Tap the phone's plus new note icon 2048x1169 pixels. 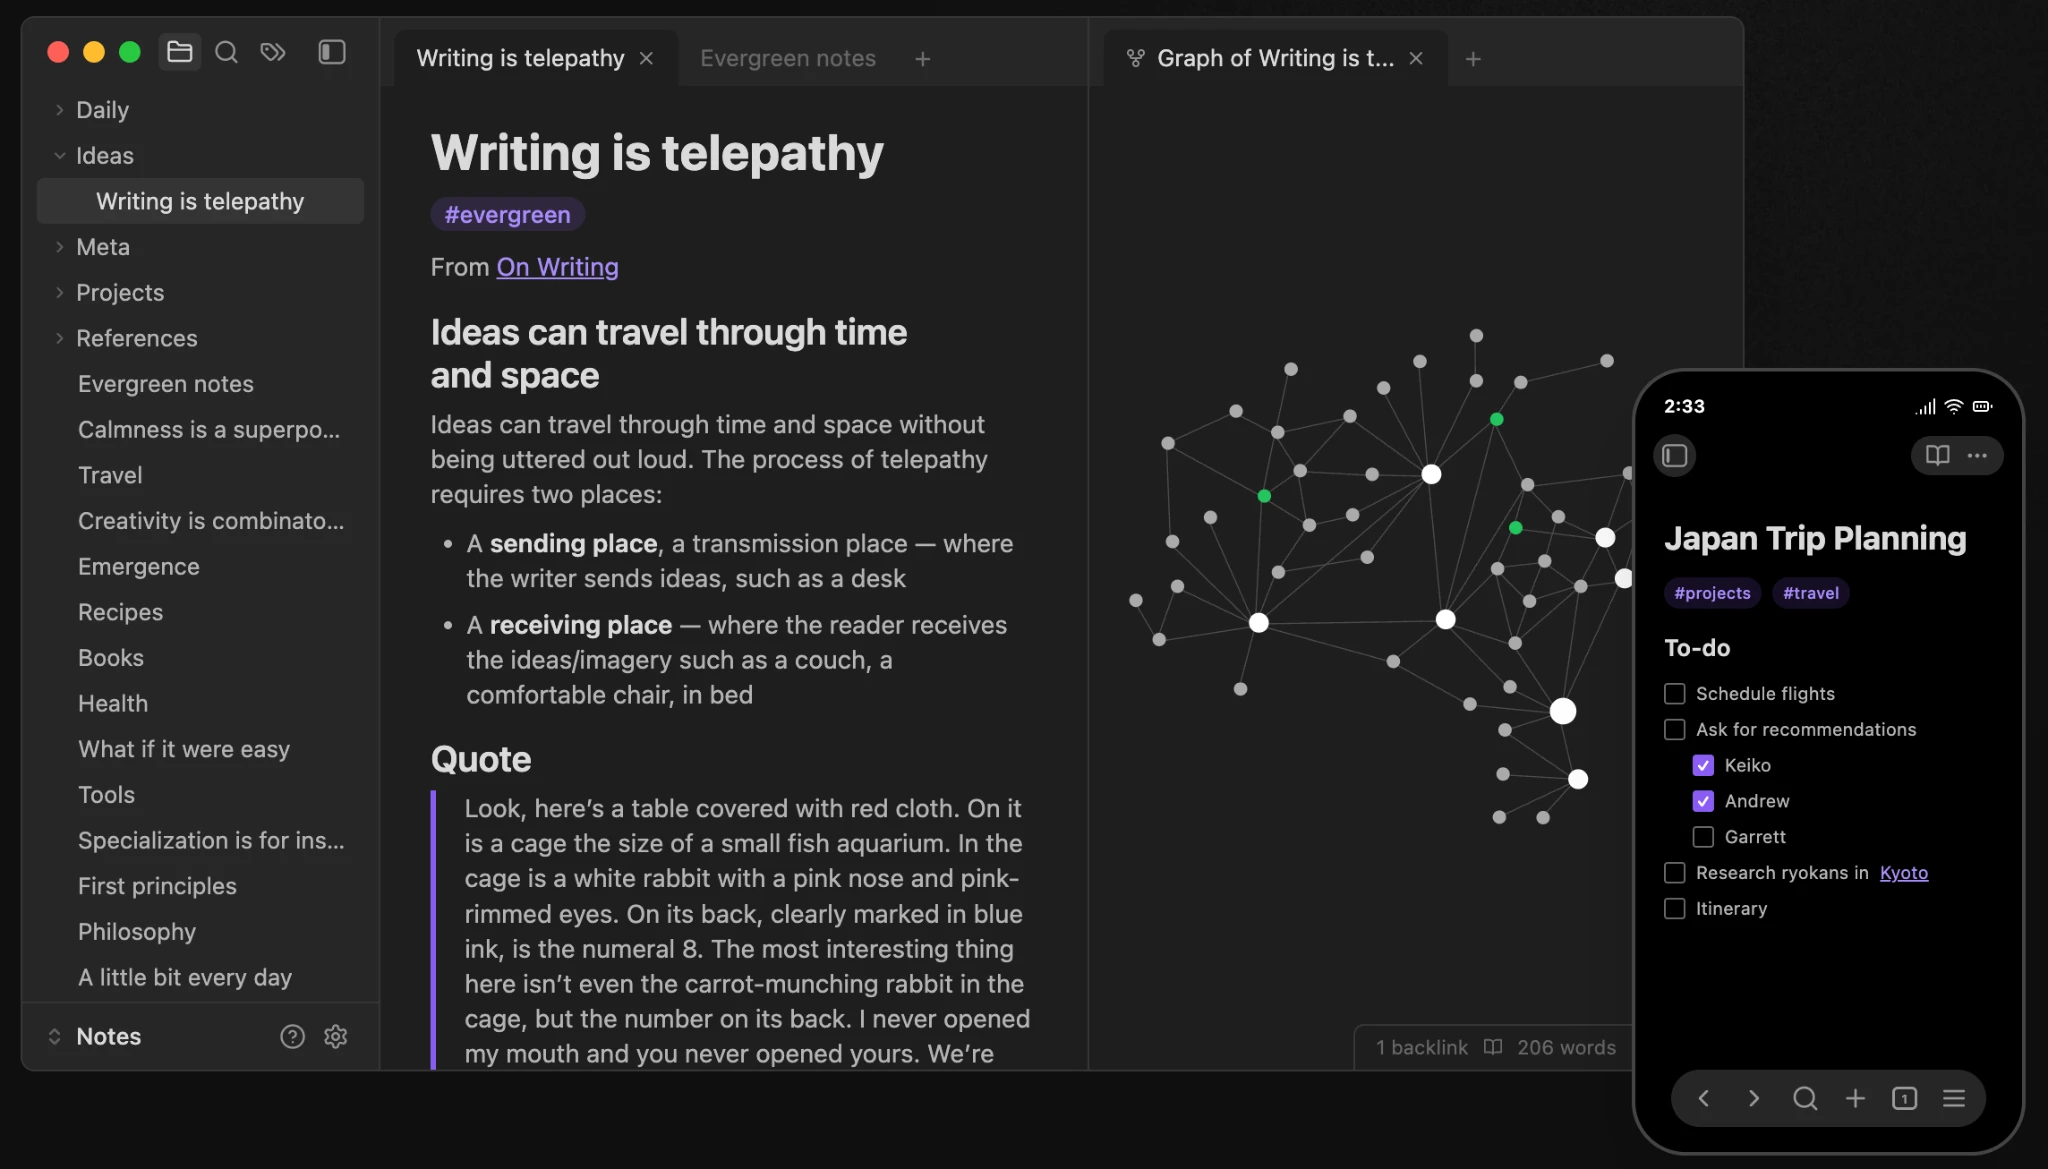point(1855,1099)
